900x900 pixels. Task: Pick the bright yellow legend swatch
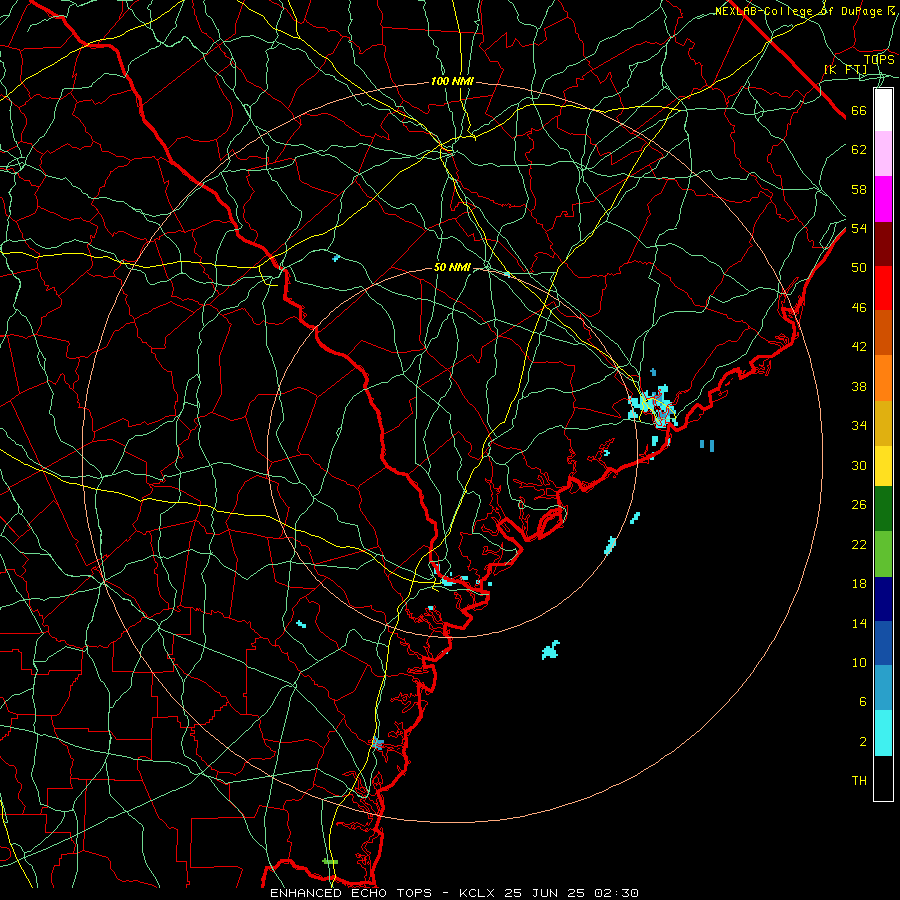coord(883,466)
